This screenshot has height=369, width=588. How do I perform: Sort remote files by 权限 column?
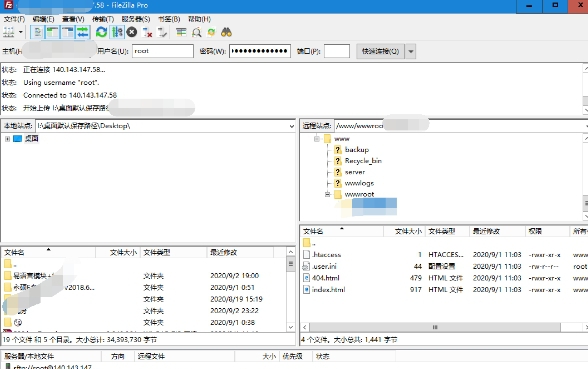point(547,231)
